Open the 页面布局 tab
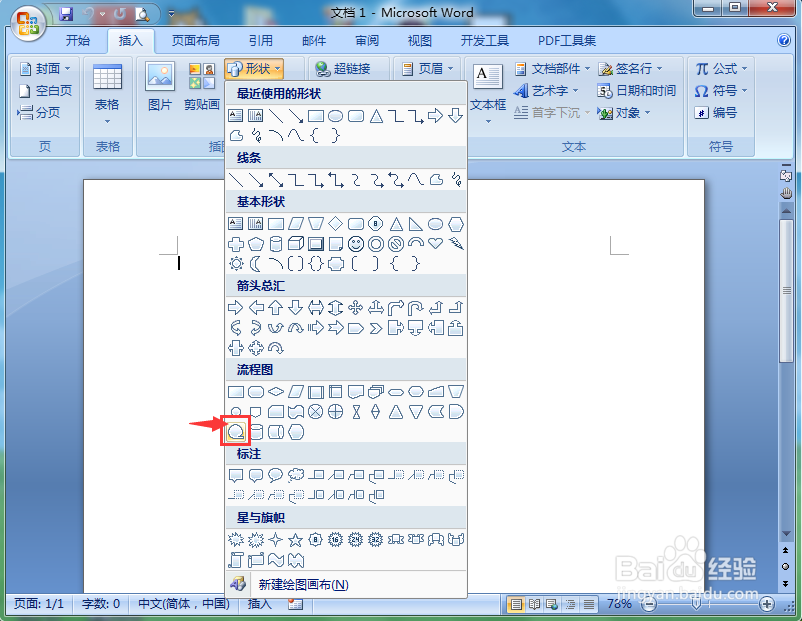Viewport: 802px width, 621px height. pyautogui.click(x=195, y=40)
